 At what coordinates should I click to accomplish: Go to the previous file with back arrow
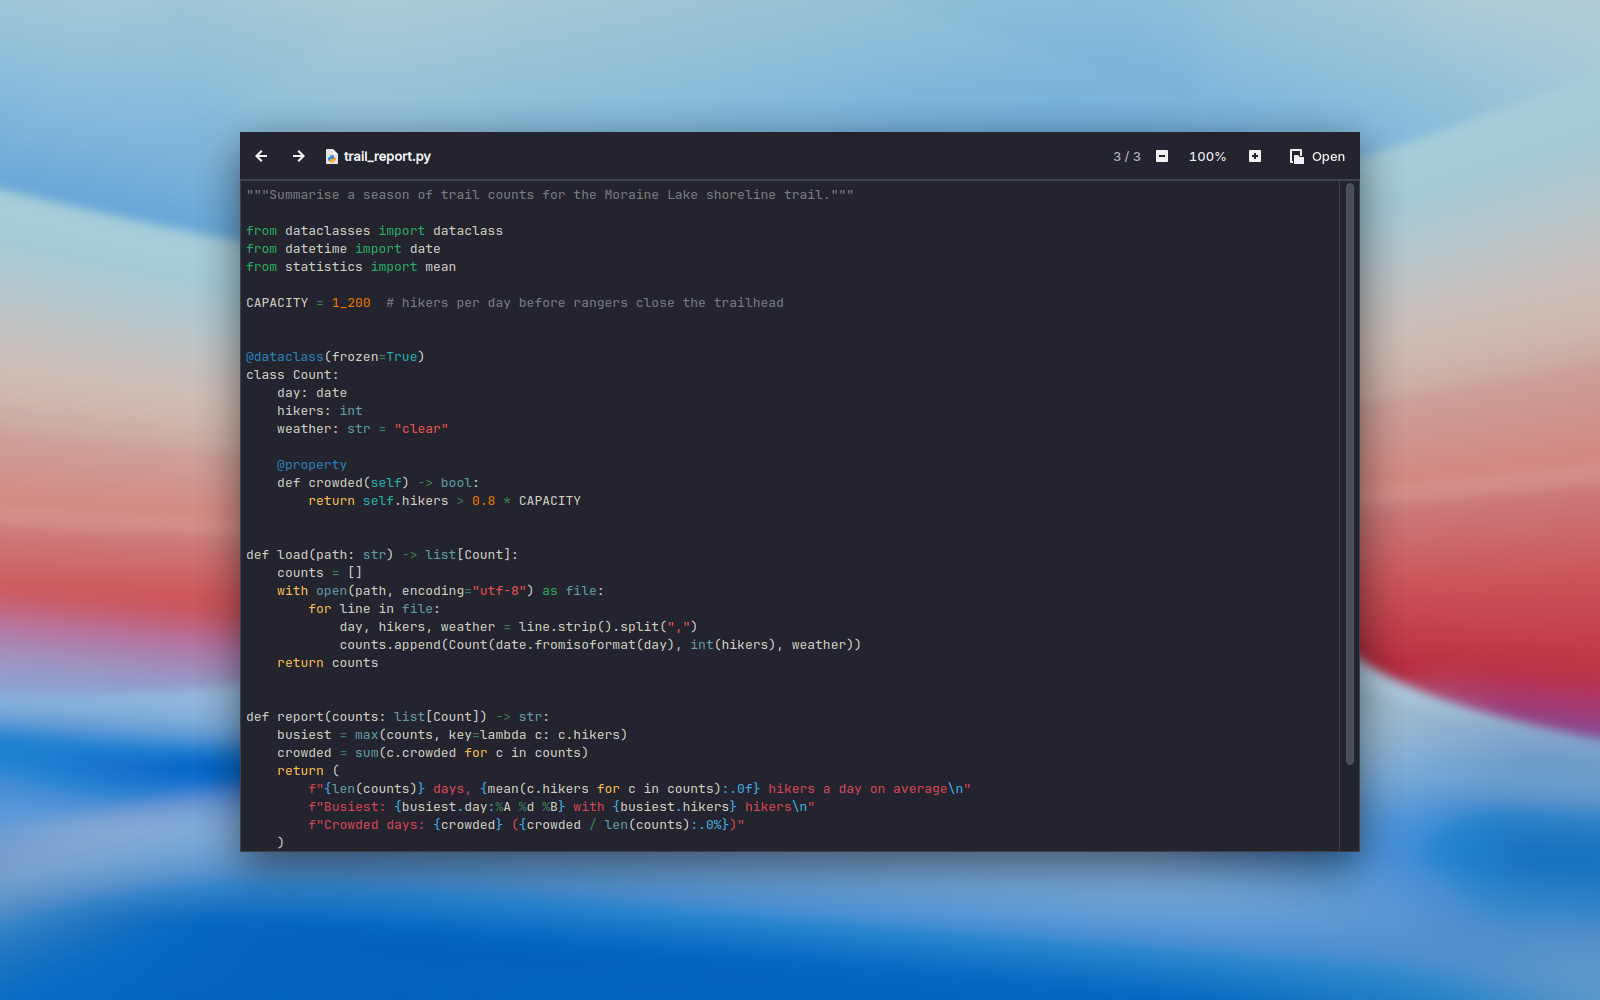point(261,156)
